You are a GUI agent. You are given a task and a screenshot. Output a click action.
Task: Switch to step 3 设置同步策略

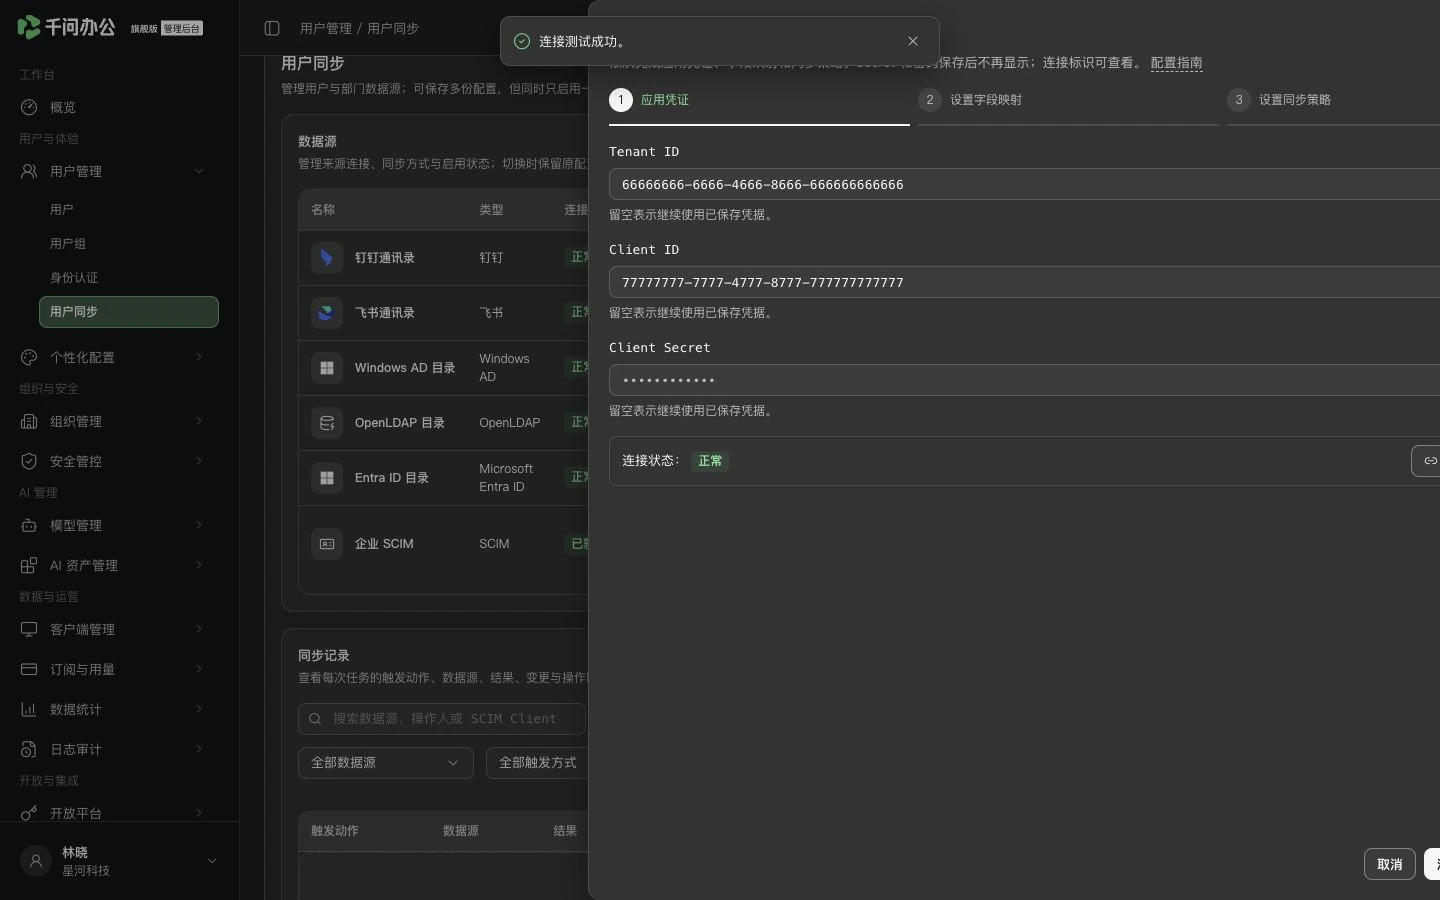tap(1333, 100)
